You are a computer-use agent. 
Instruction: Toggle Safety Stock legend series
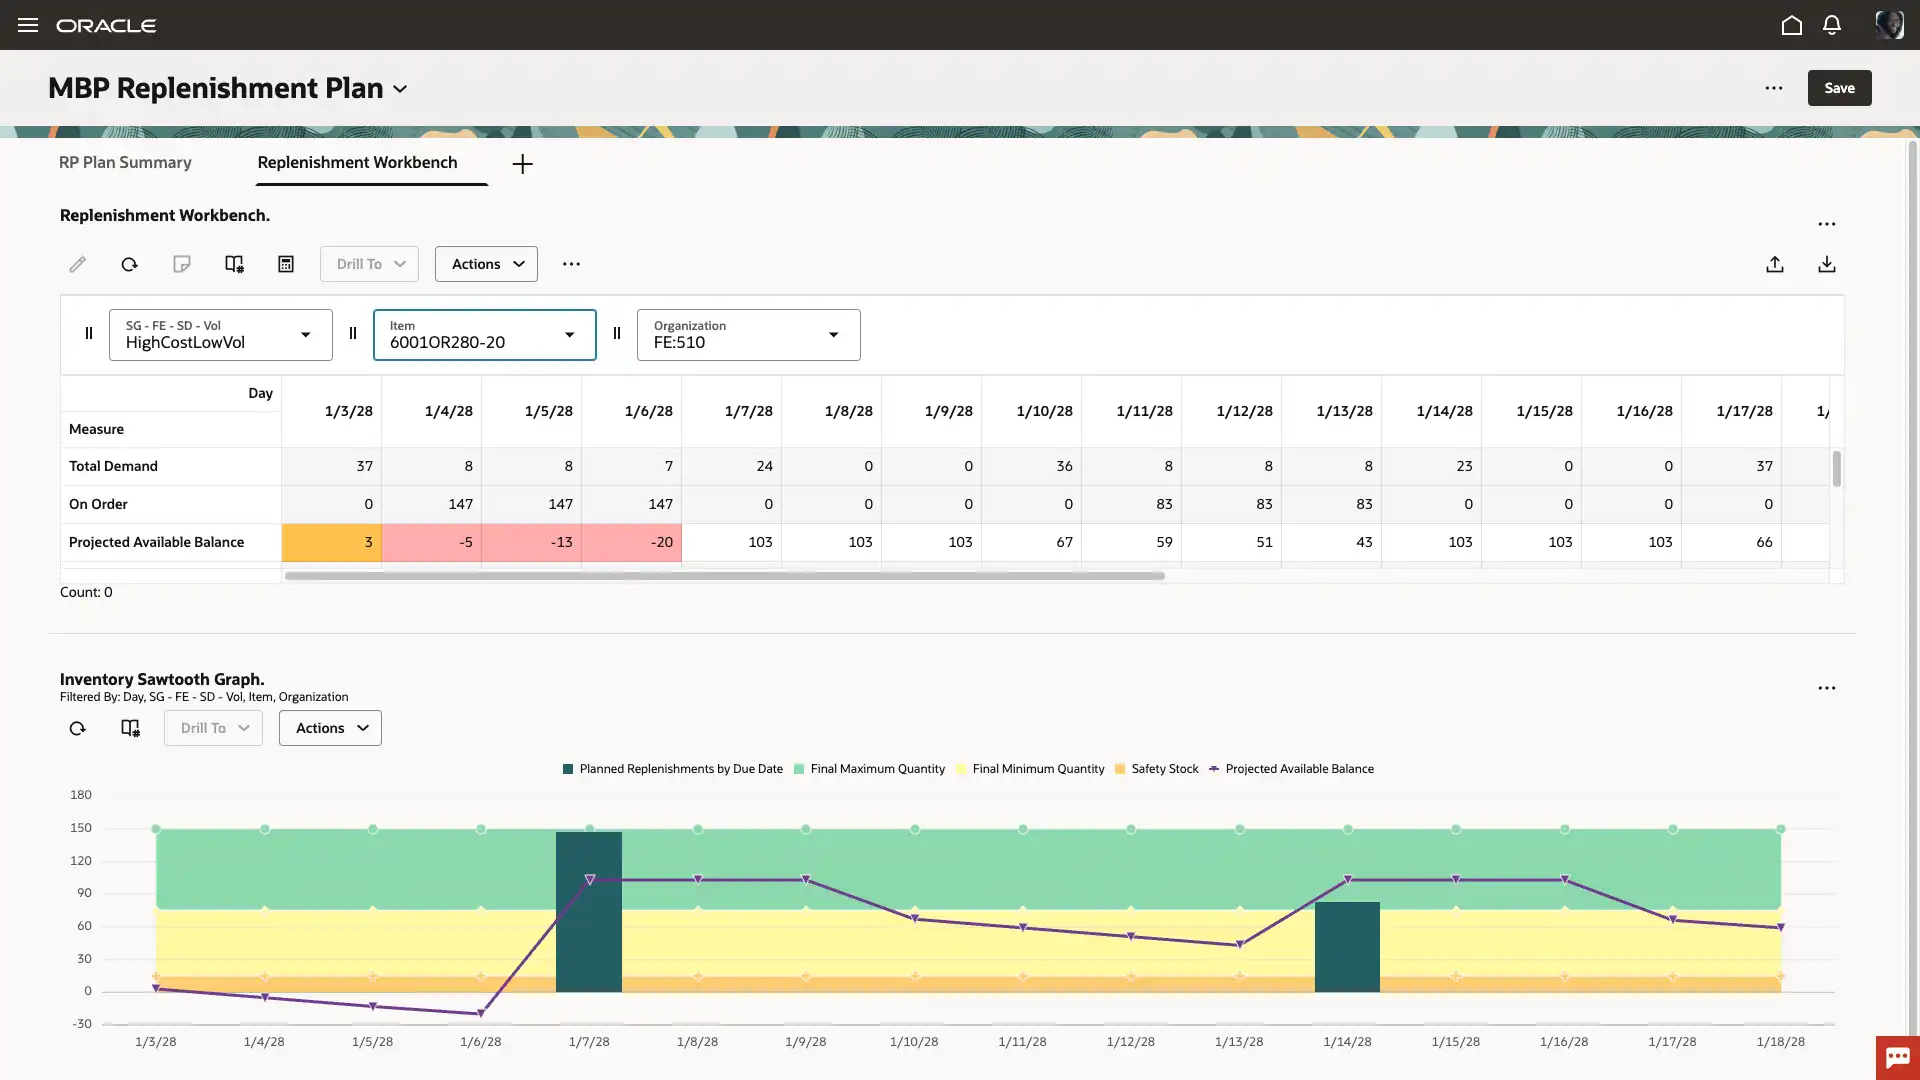tap(1163, 769)
